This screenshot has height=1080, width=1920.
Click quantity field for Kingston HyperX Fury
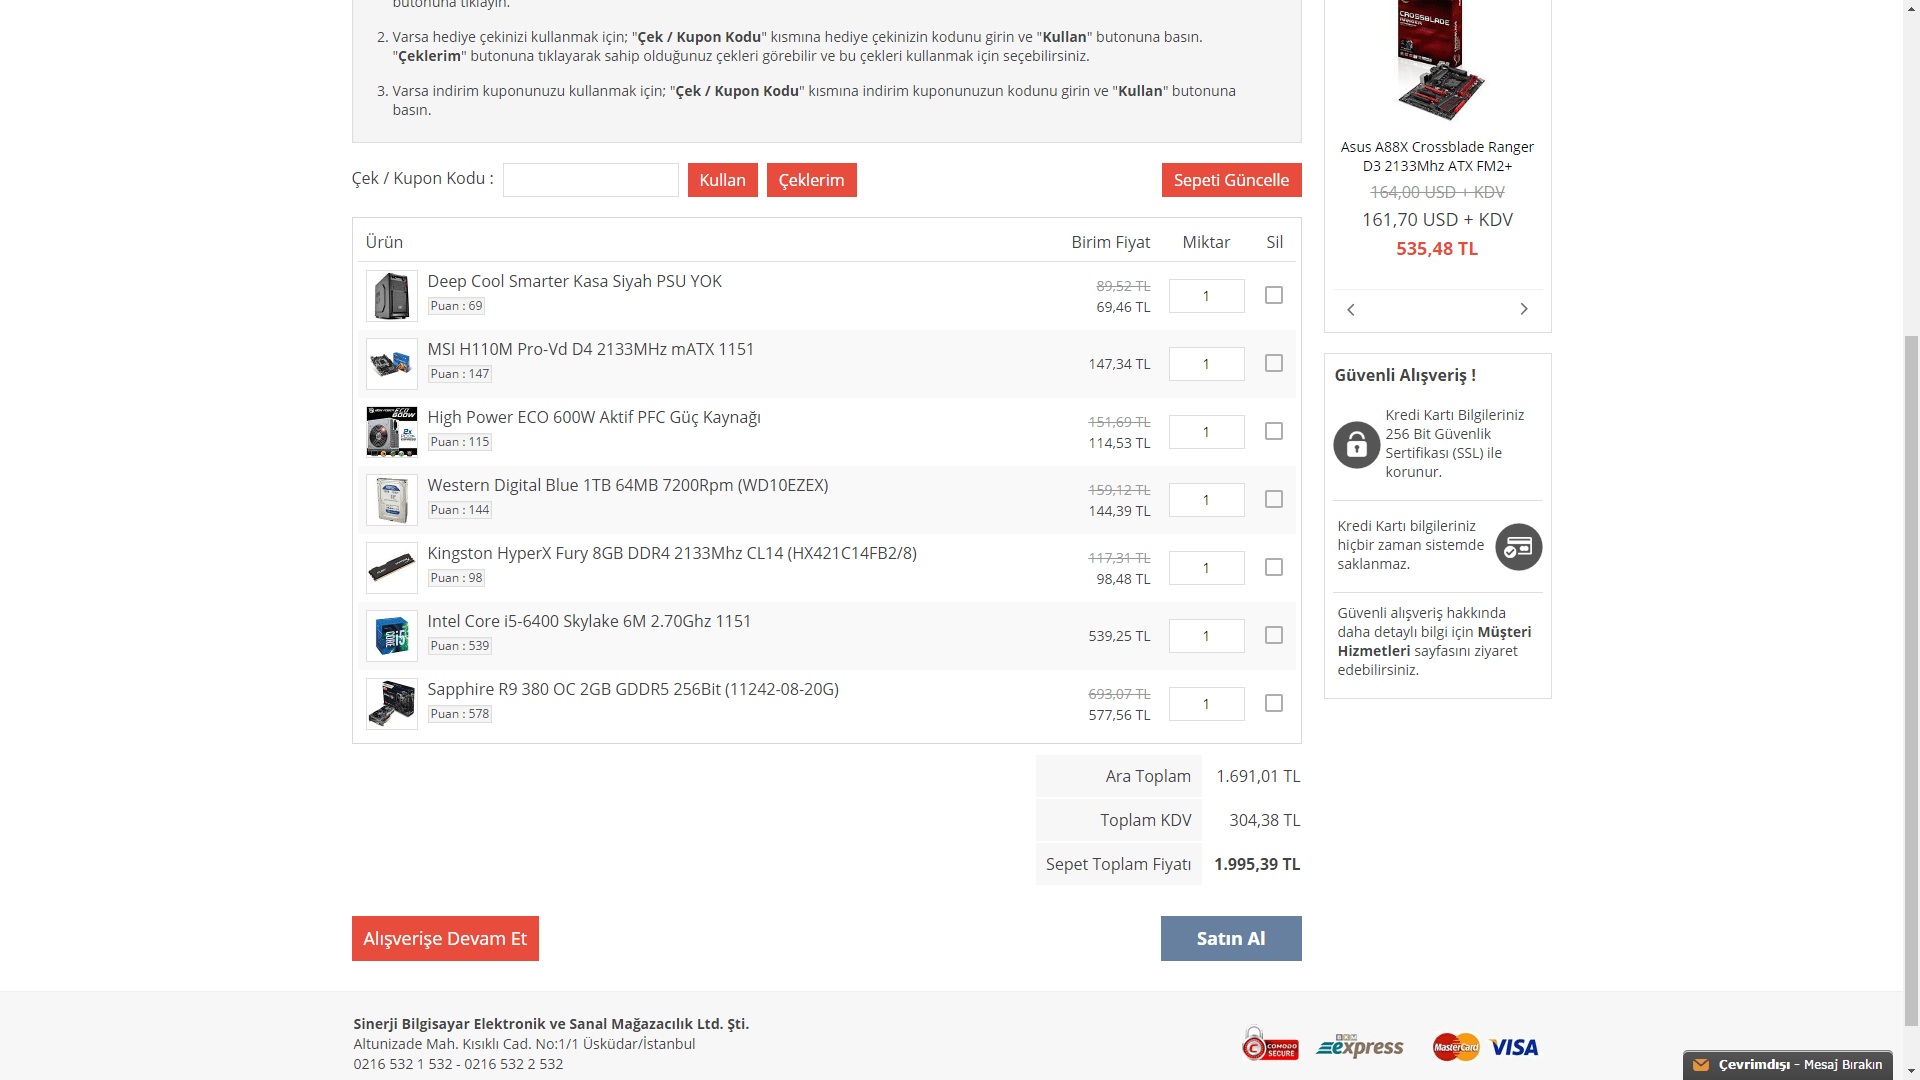coord(1206,568)
